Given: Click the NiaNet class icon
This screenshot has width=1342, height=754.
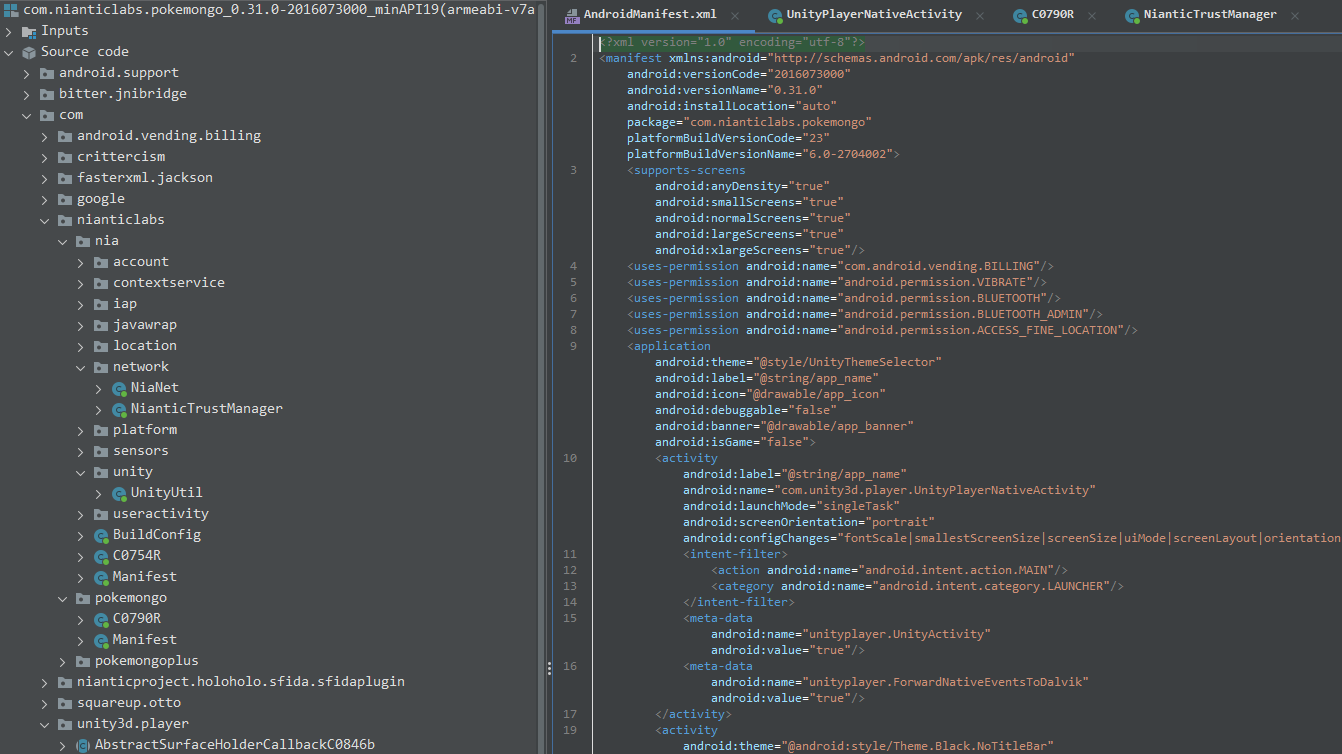Looking at the screenshot, I should pyautogui.click(x=119, y=388).
